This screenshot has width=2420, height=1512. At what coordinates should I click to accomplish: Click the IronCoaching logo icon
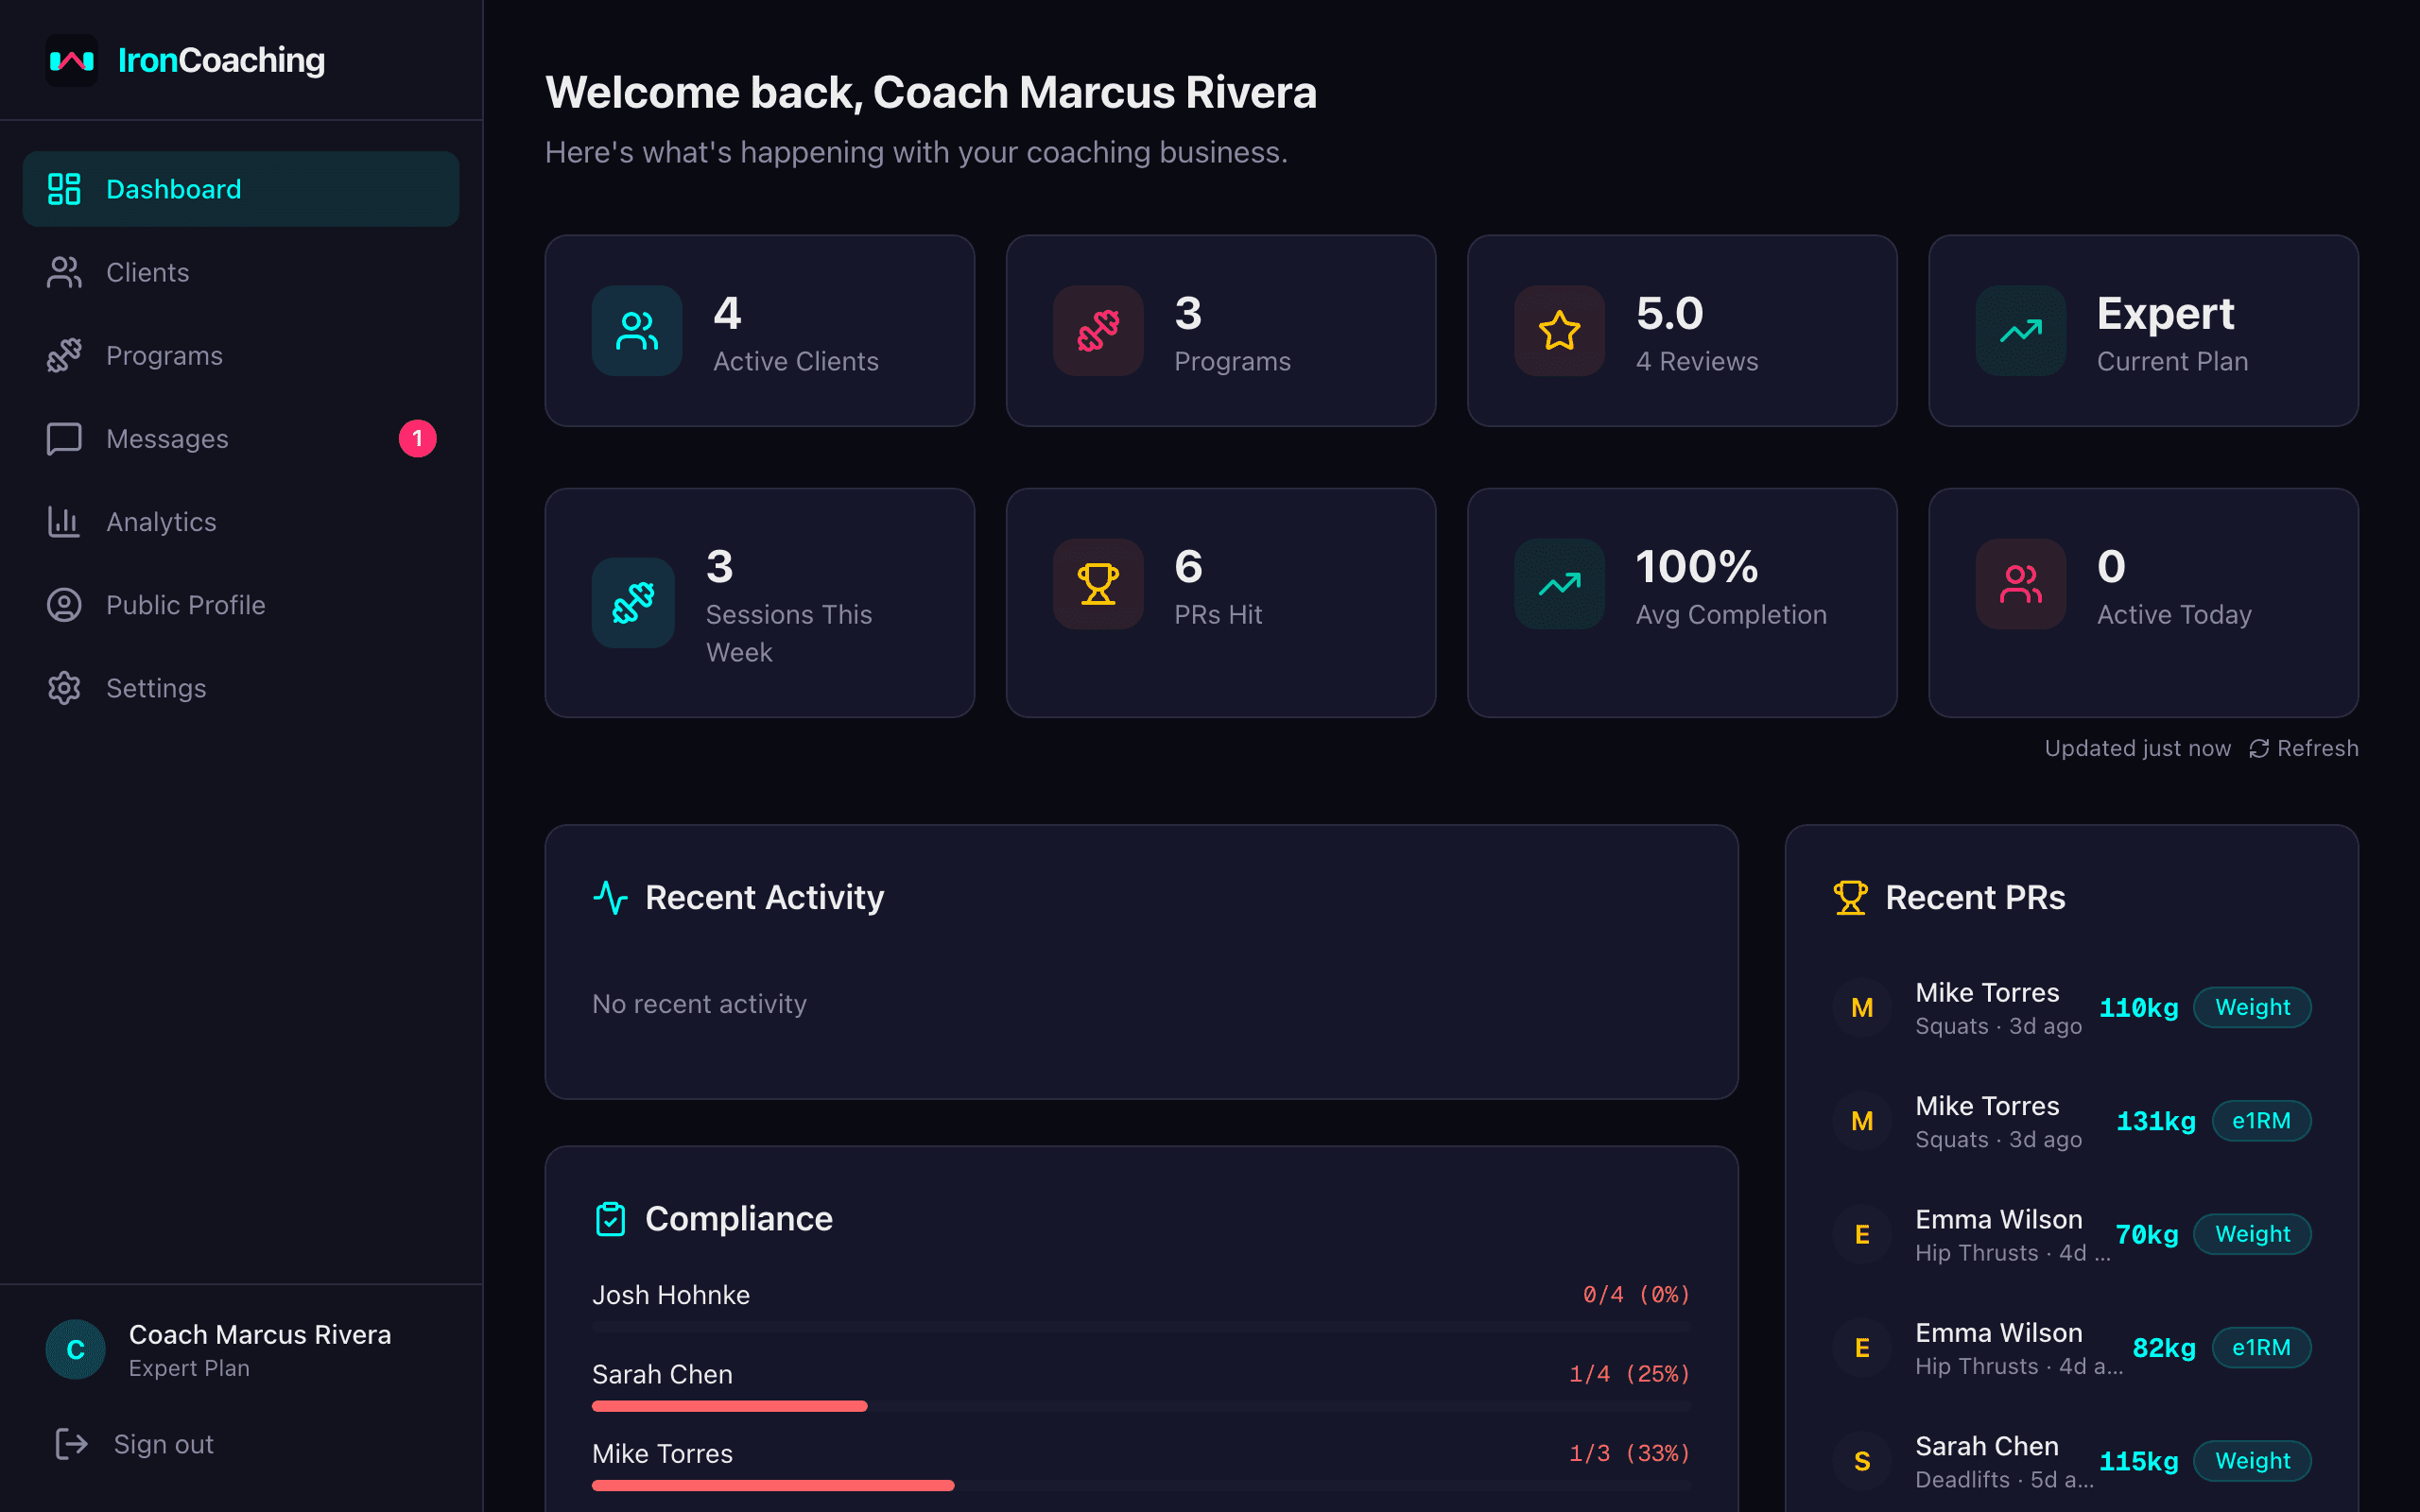click(71, 60)
